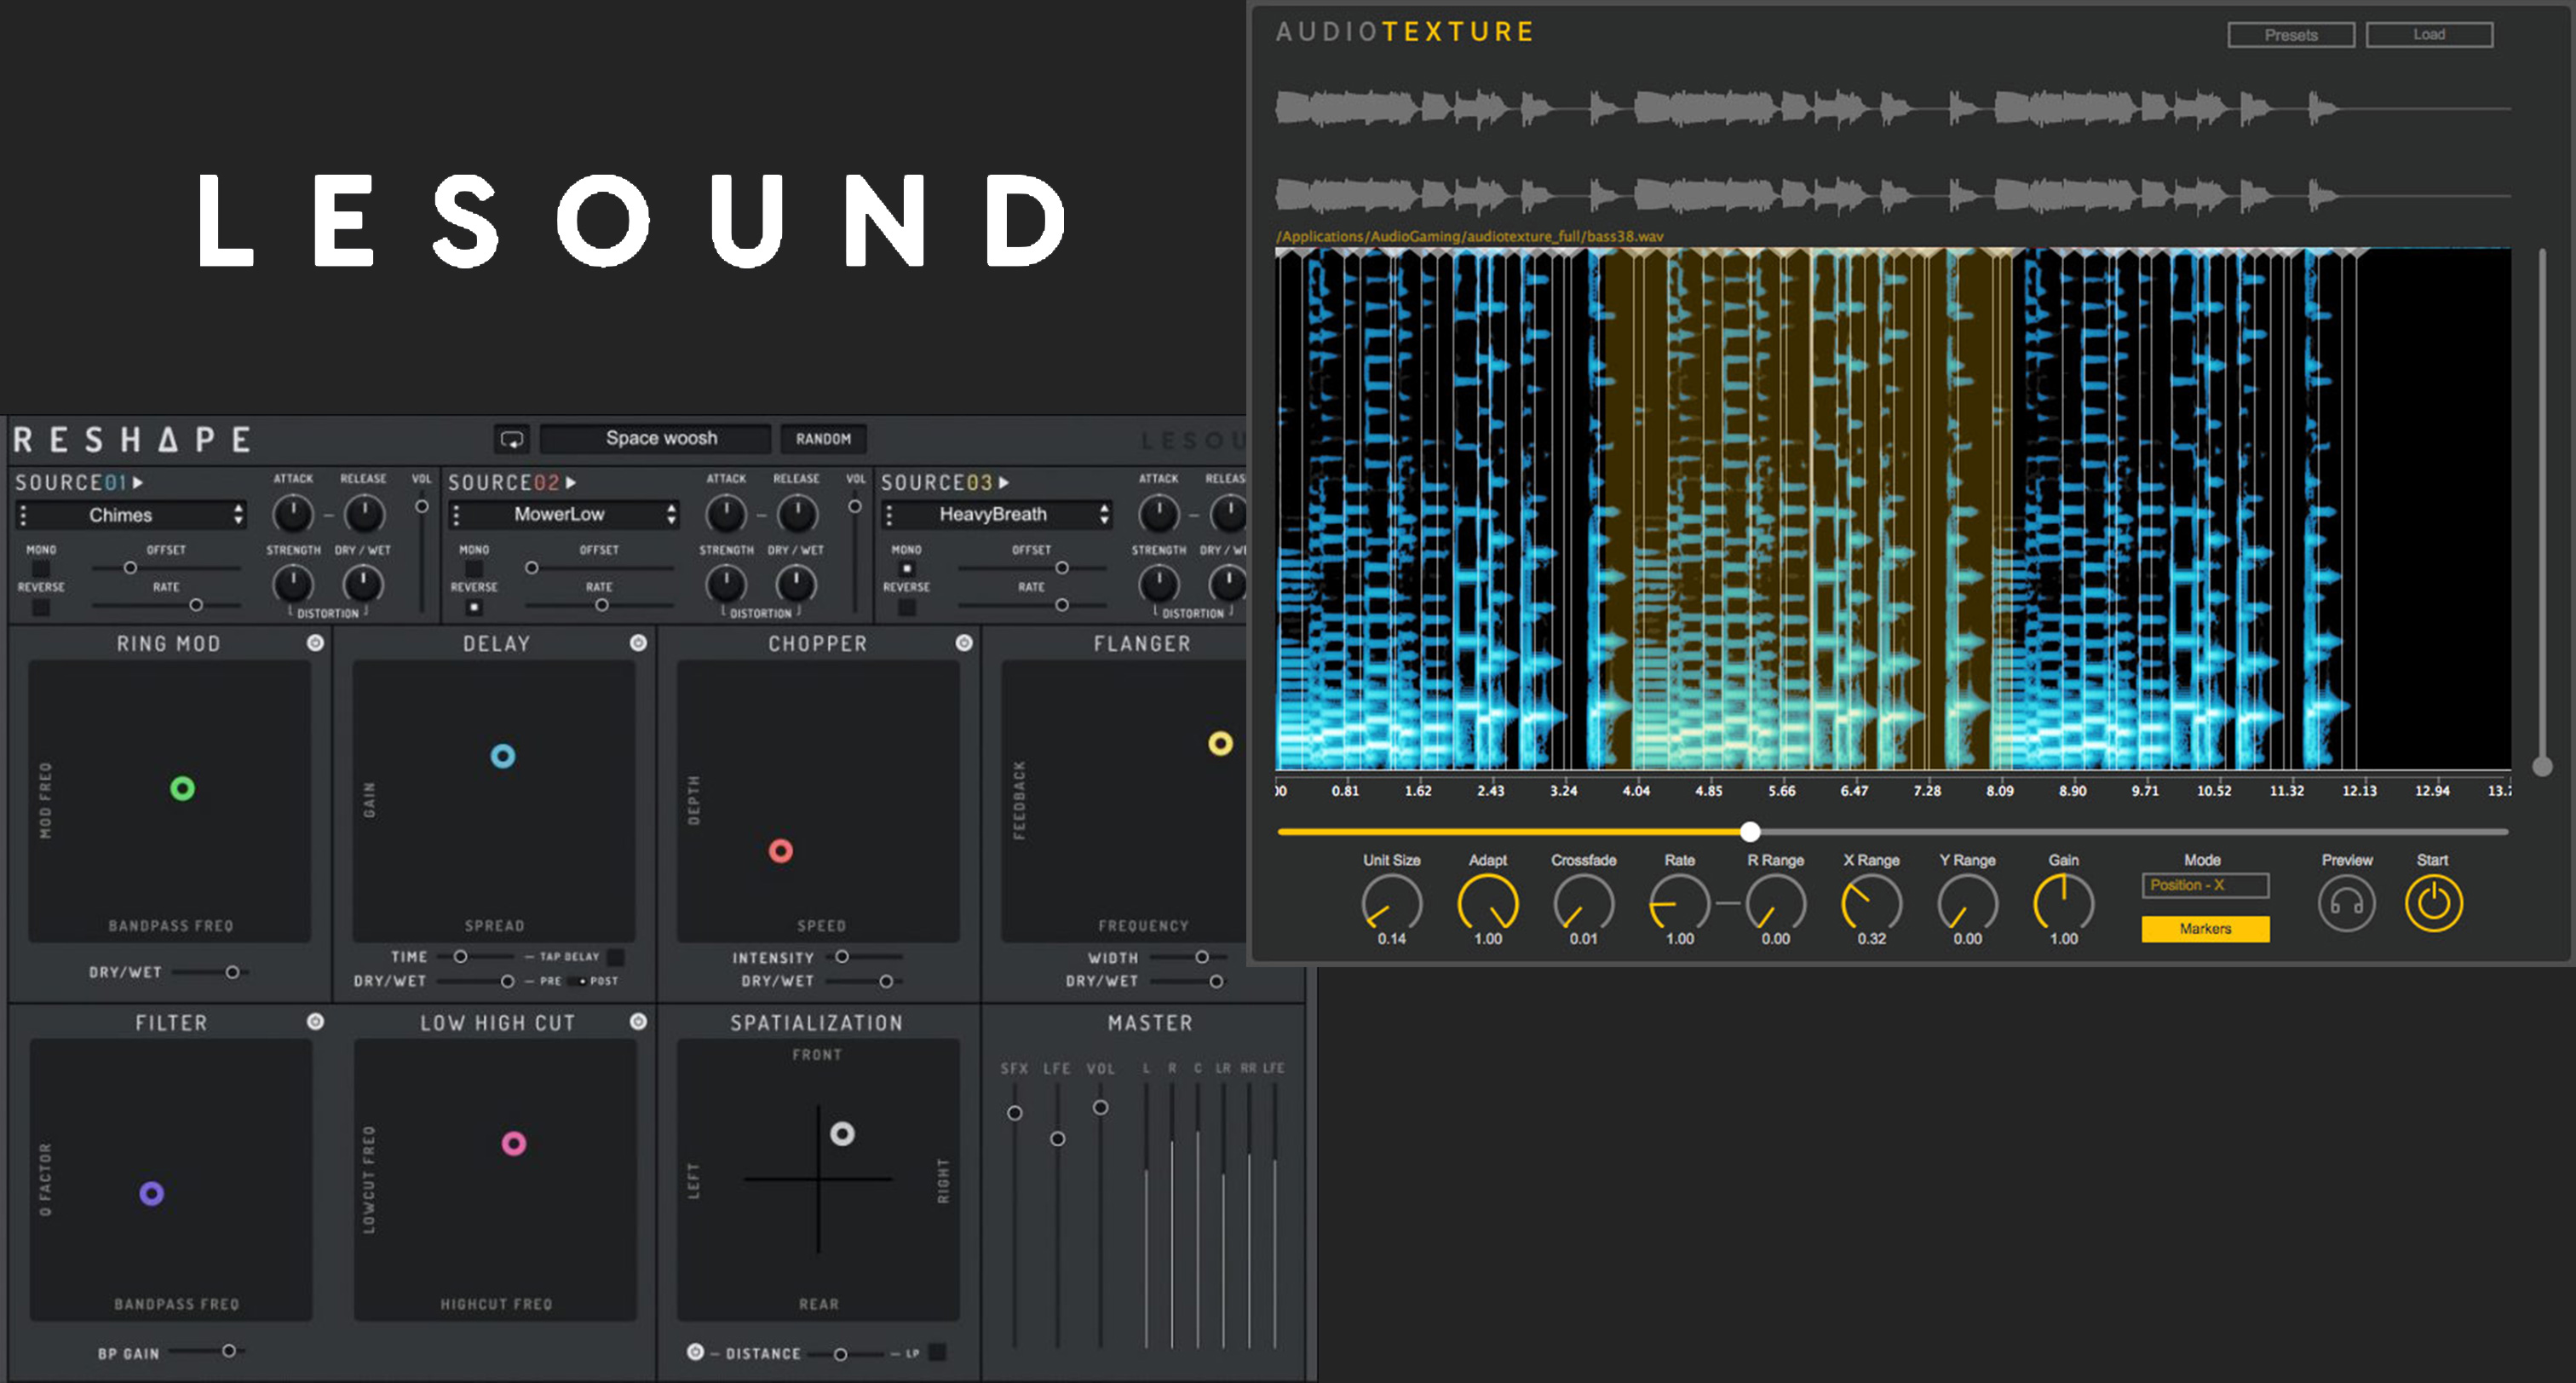Click the Rate knob in AudioTexture
This screenshot has height=1383, width=2576.
[x=1679, y=903]
